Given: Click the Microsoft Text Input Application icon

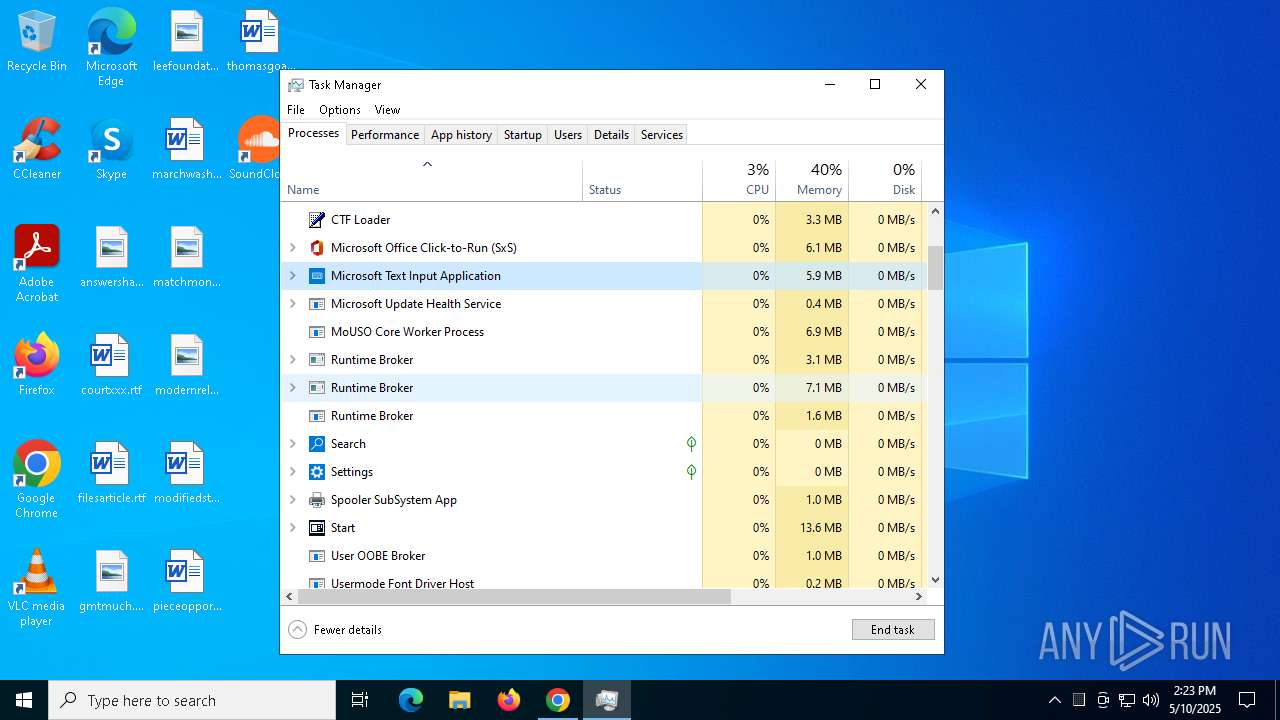Looking at the screenshot, I should point(317,275).
